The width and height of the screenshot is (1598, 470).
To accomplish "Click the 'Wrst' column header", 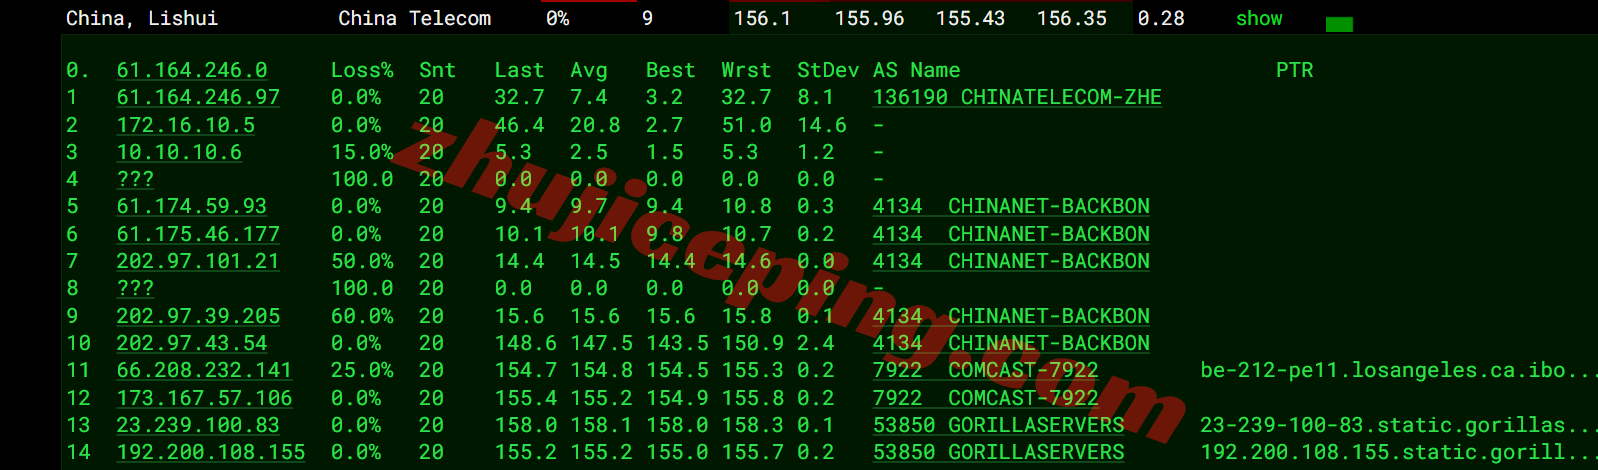I will click(746, 70).
